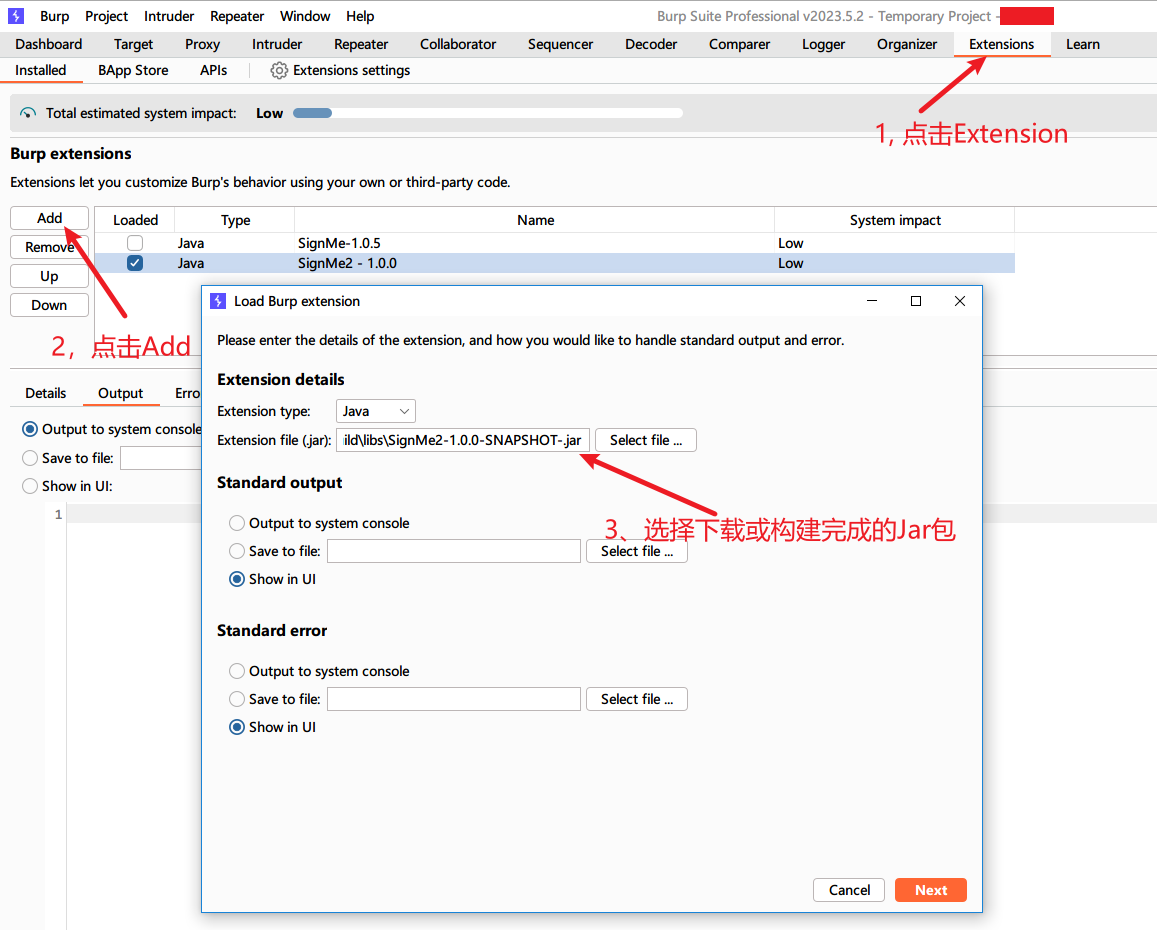
Task: Select Standard output 'Show in UI' radio
Action: pos(237,579)
